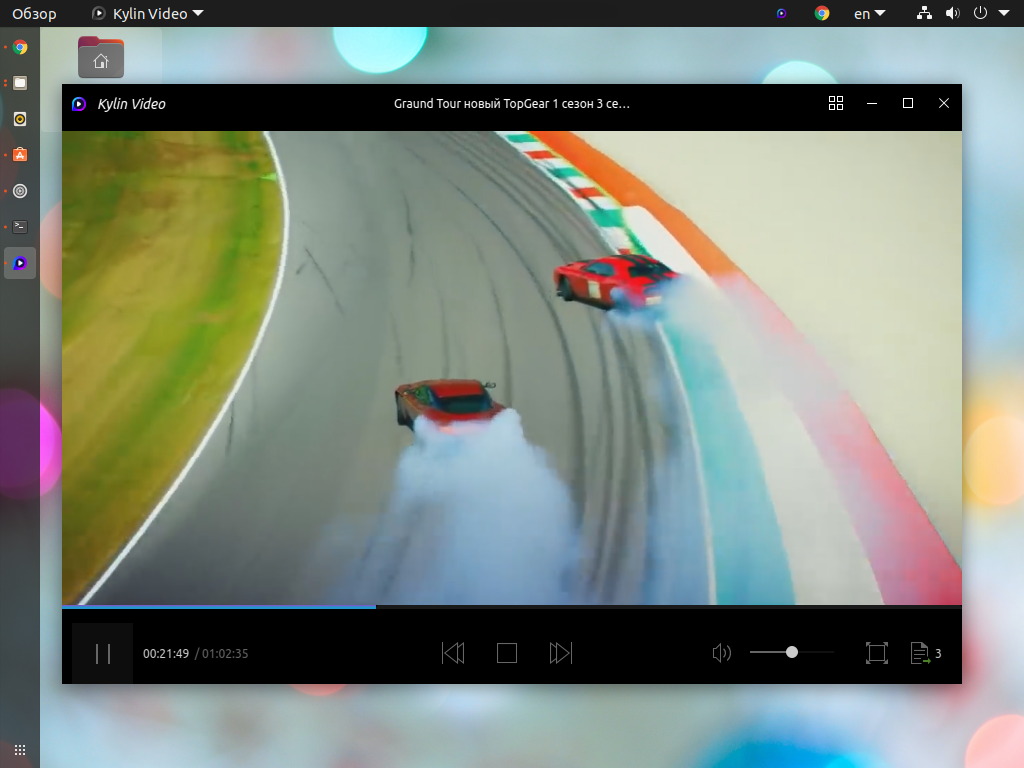Open the power menu icon
Image resolution: width=1024 pixels, height=768 pixels.
pos(980,13)
